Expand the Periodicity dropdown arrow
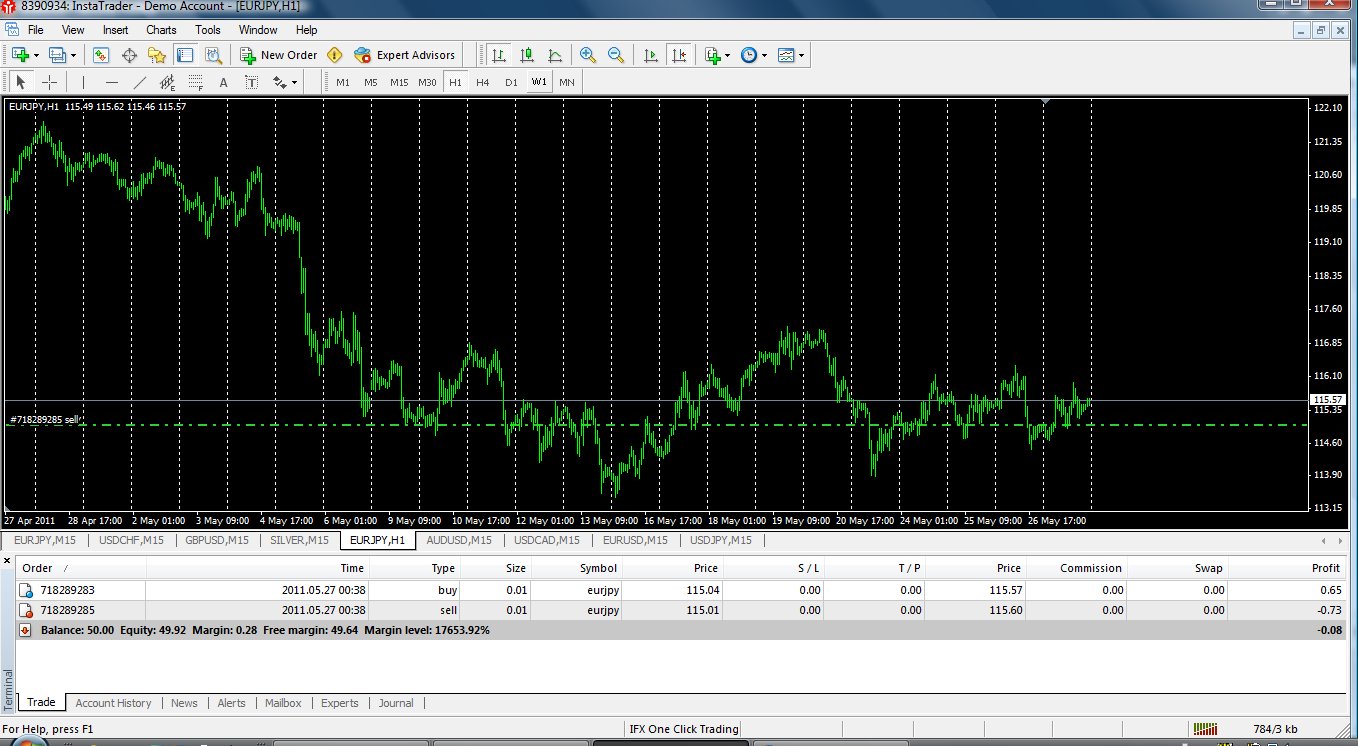This screenshot has width=1358, height=746. [765, 55]
